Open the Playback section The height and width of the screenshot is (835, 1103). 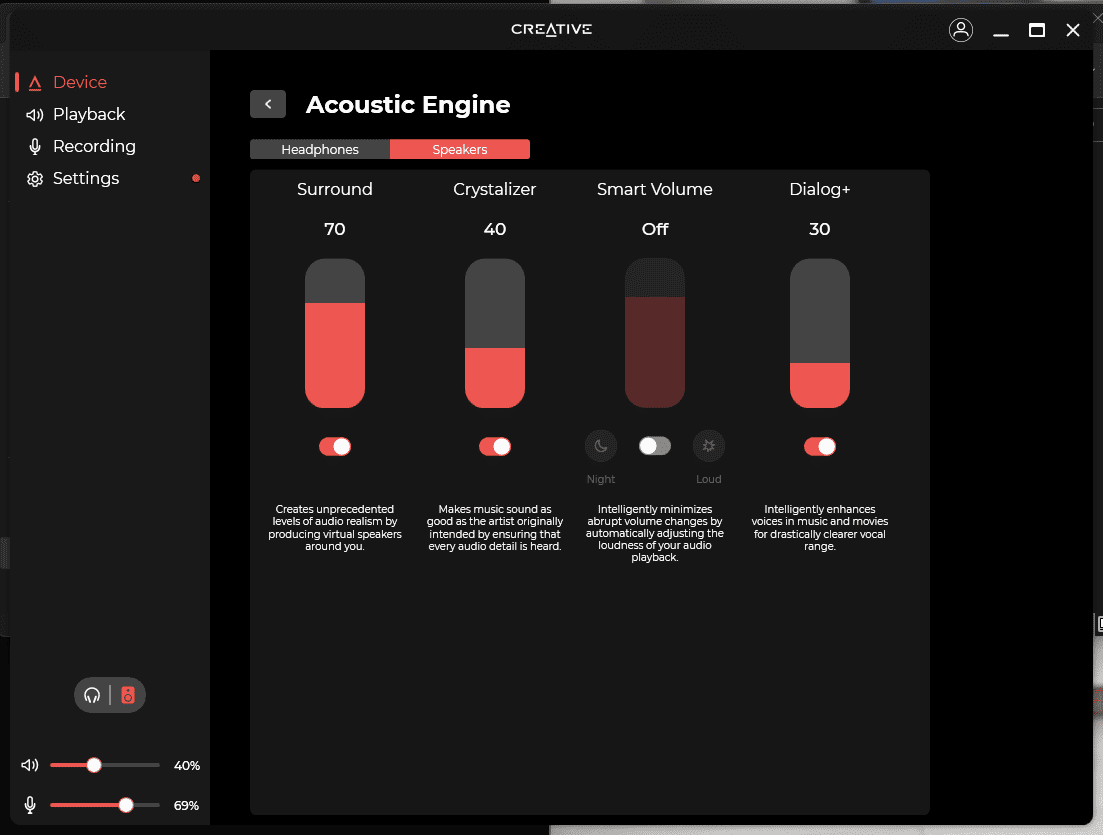[89, 114]
